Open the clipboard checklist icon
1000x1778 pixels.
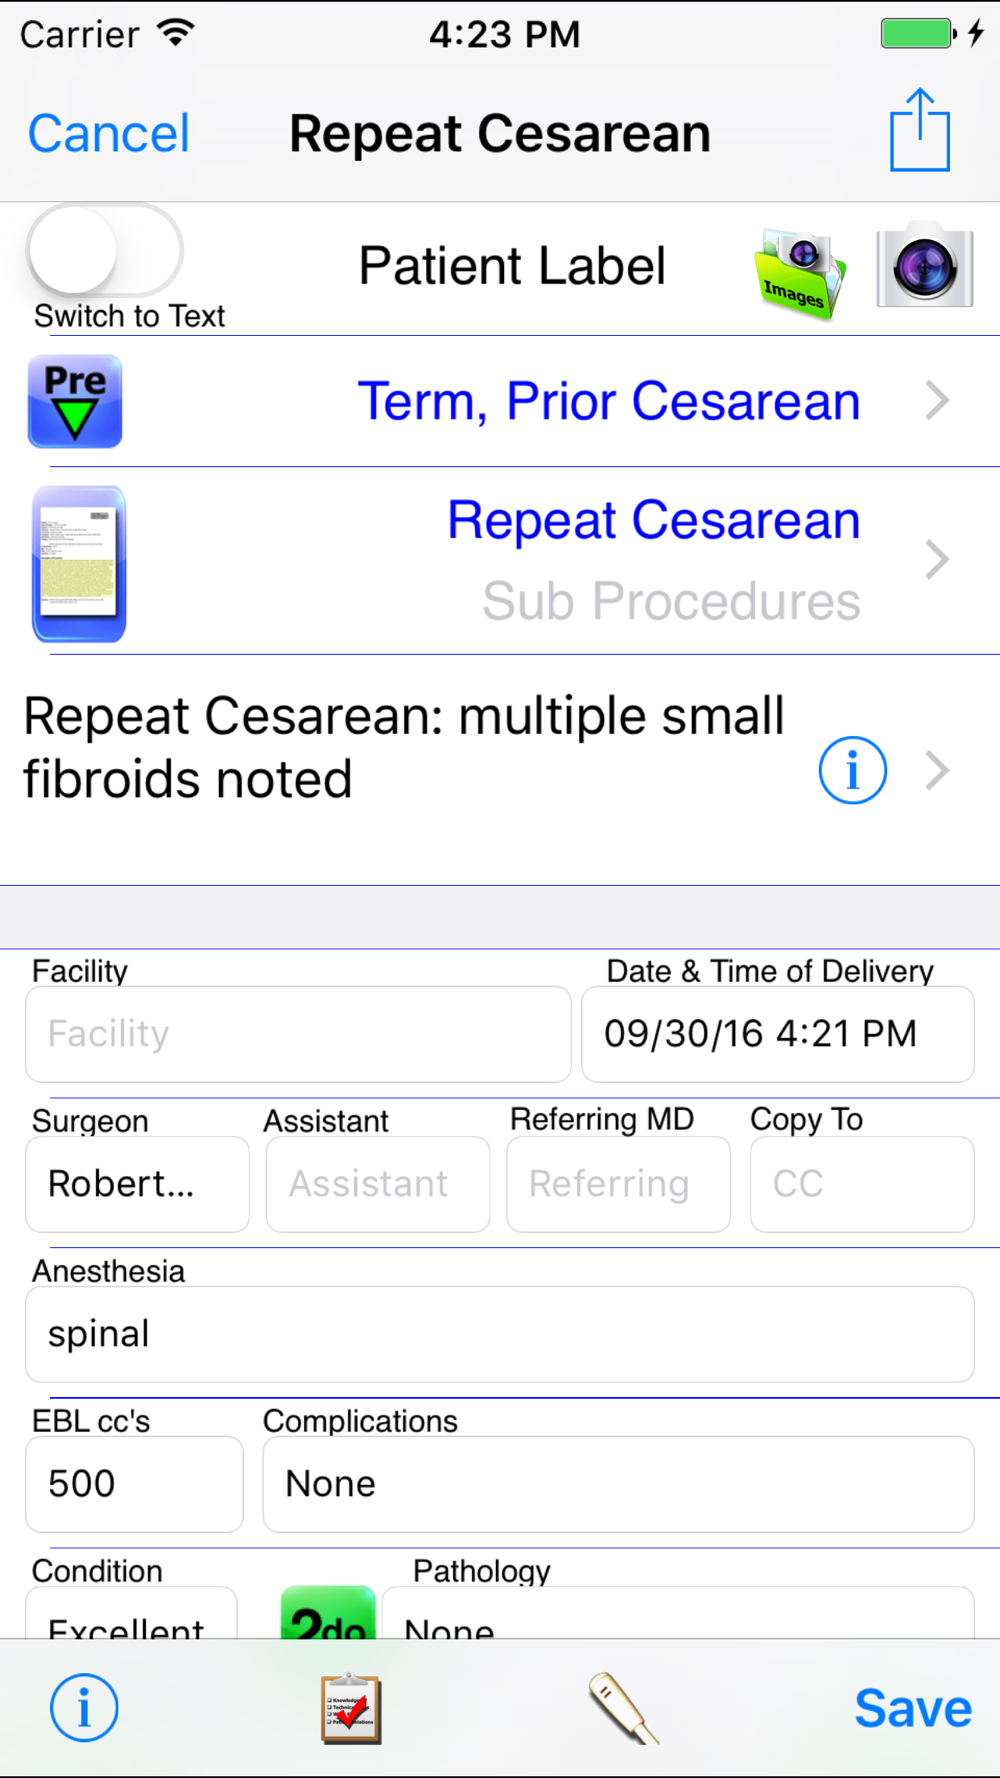(x=351, y=1708)
